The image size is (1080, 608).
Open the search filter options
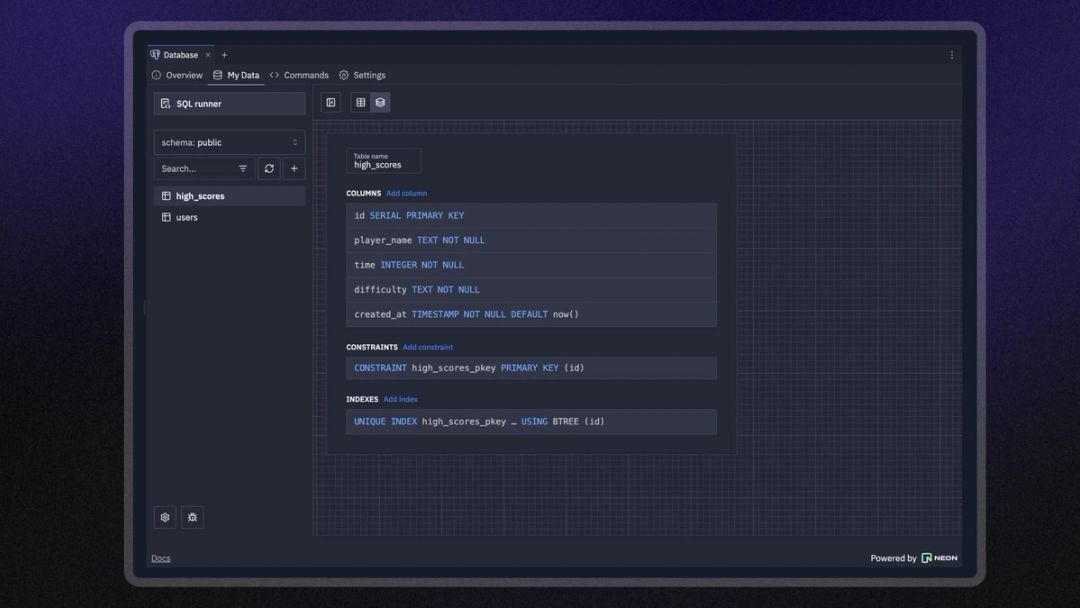pyautogui.click(x=242, y=168)
